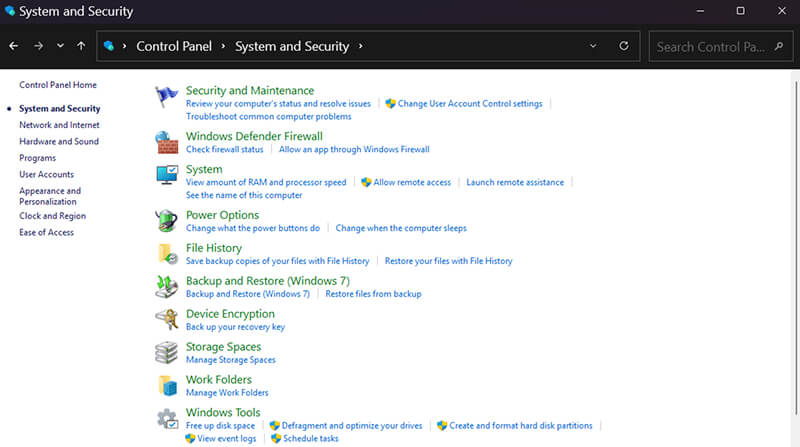Change when the computer sleeps

[x=401, y=228]
